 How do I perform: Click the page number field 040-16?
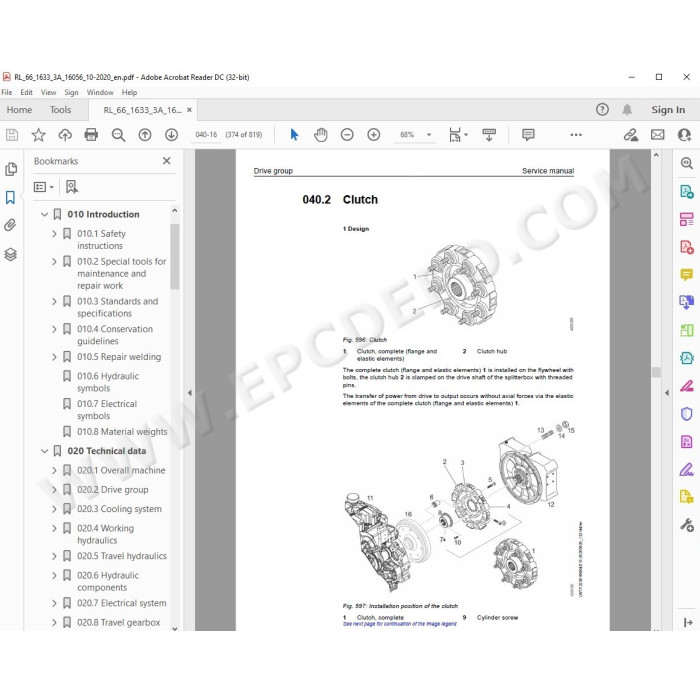[x=206, y=135]
